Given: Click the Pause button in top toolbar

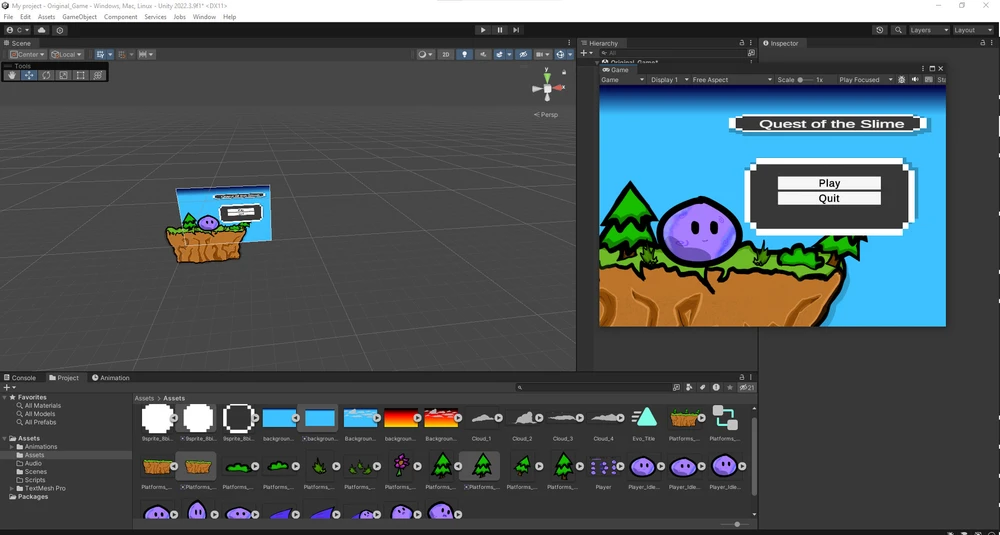Looking at the screenshot, I should coord(500,30).
